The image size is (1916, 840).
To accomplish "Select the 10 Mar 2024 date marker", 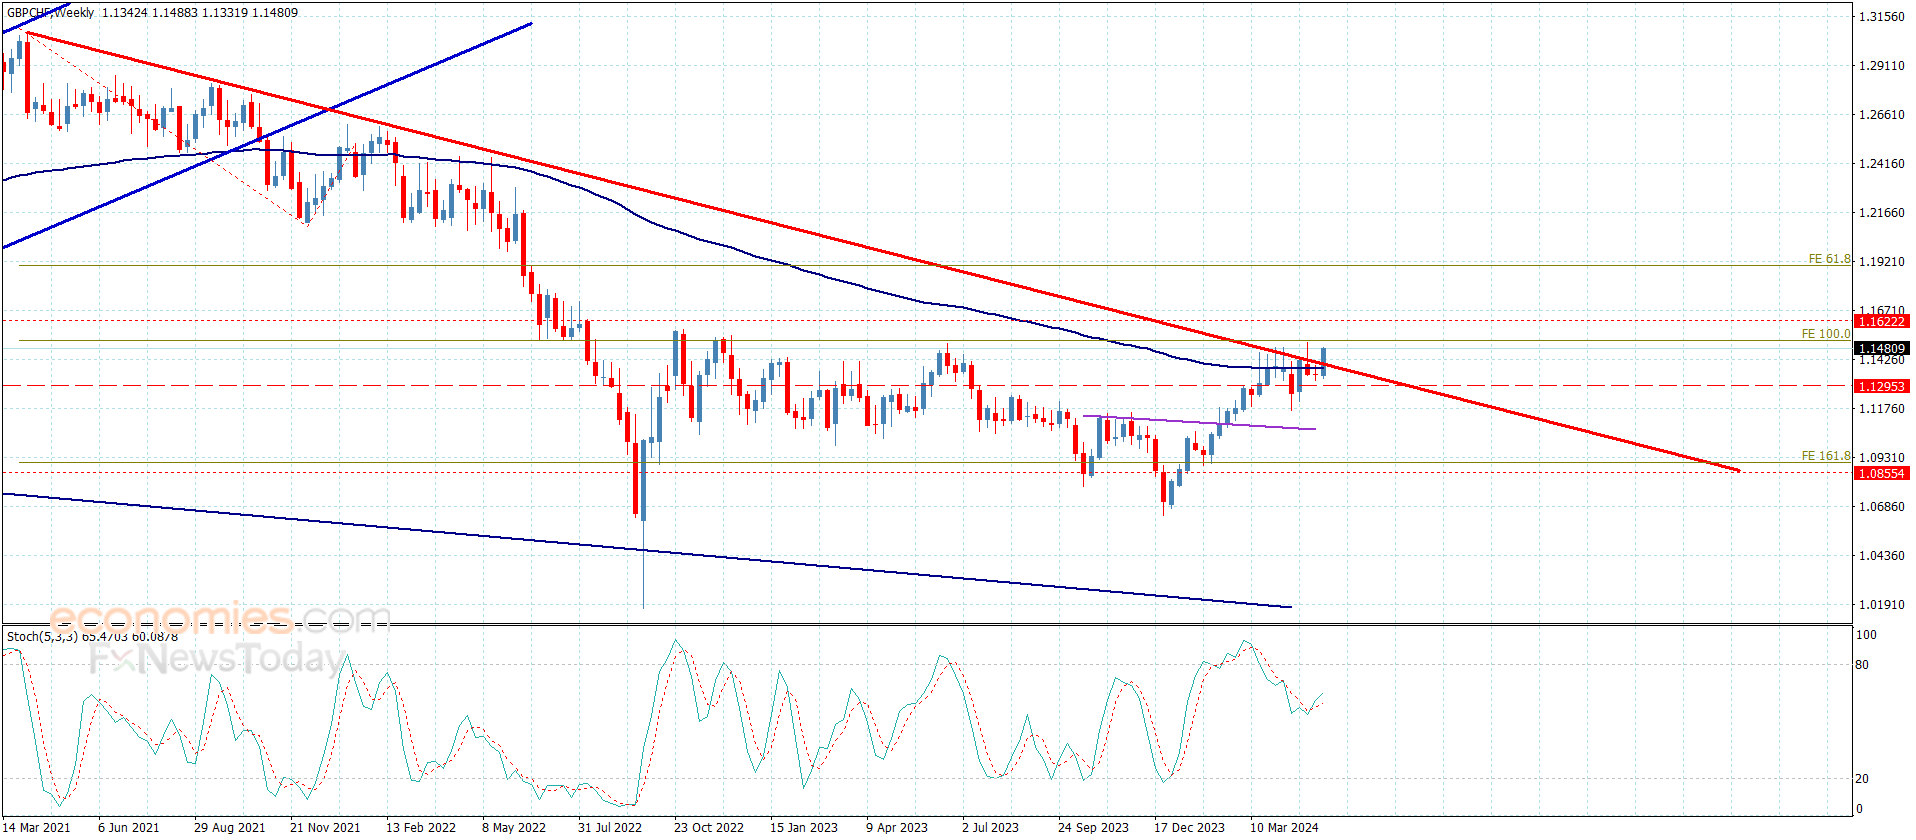I will pyautogui.click(x=1283, y=827).
